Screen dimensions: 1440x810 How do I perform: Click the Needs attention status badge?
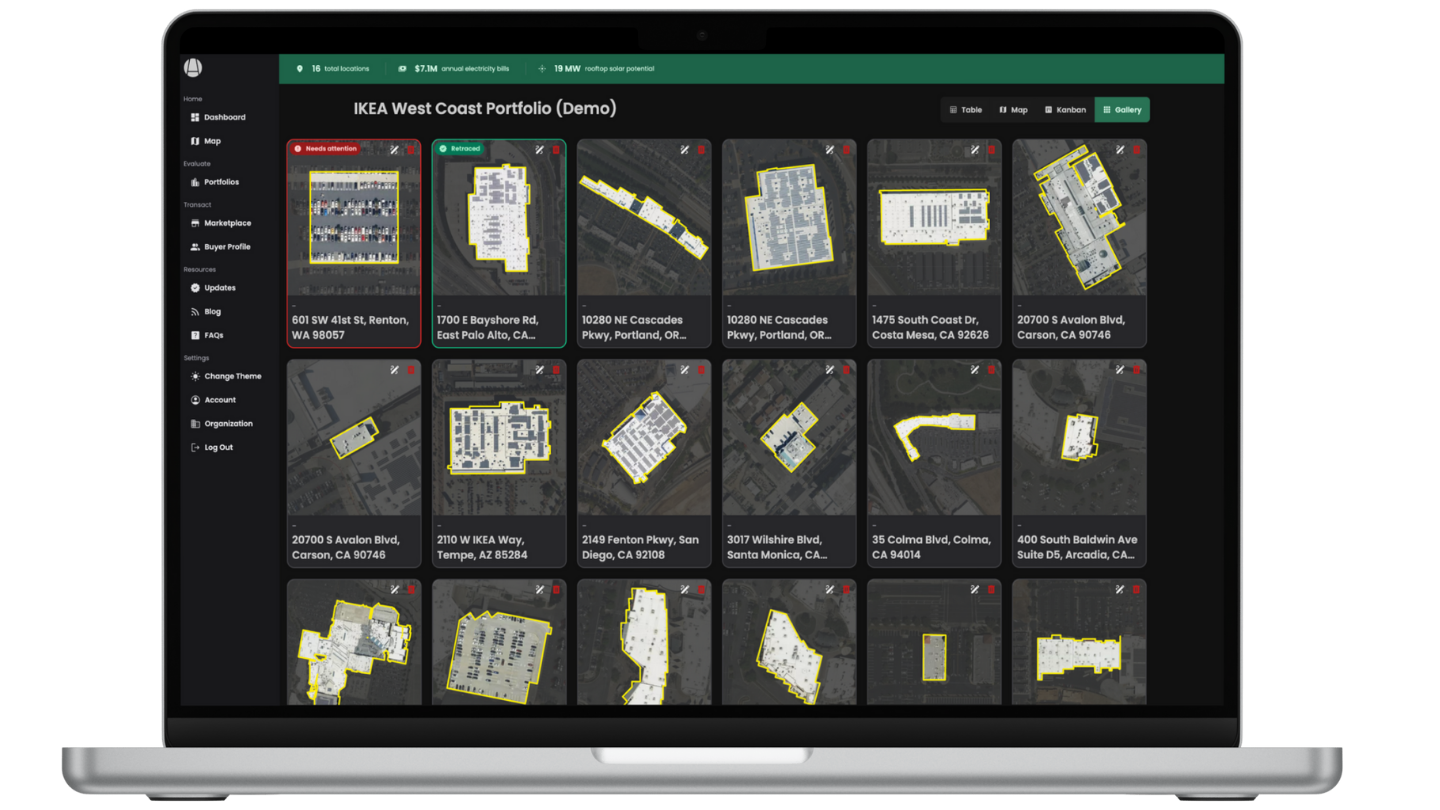pos(325,149)
